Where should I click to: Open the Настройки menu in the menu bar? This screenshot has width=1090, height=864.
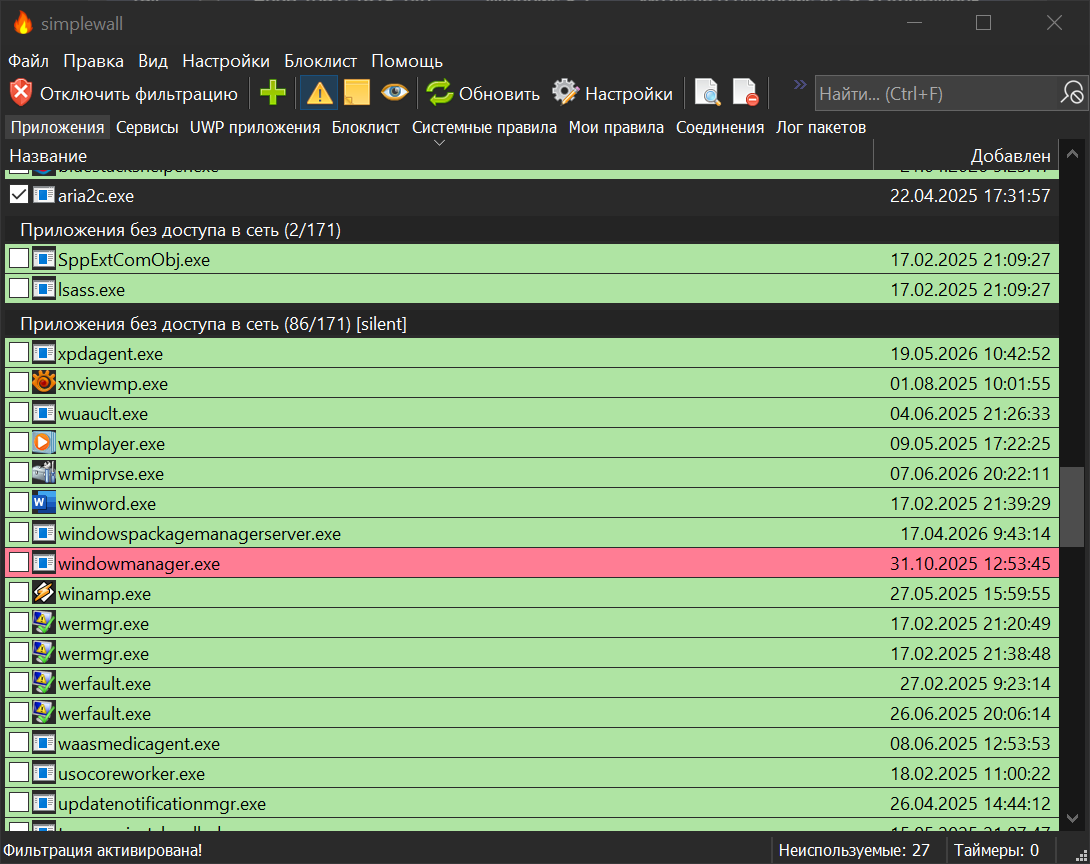coord(226,60)
